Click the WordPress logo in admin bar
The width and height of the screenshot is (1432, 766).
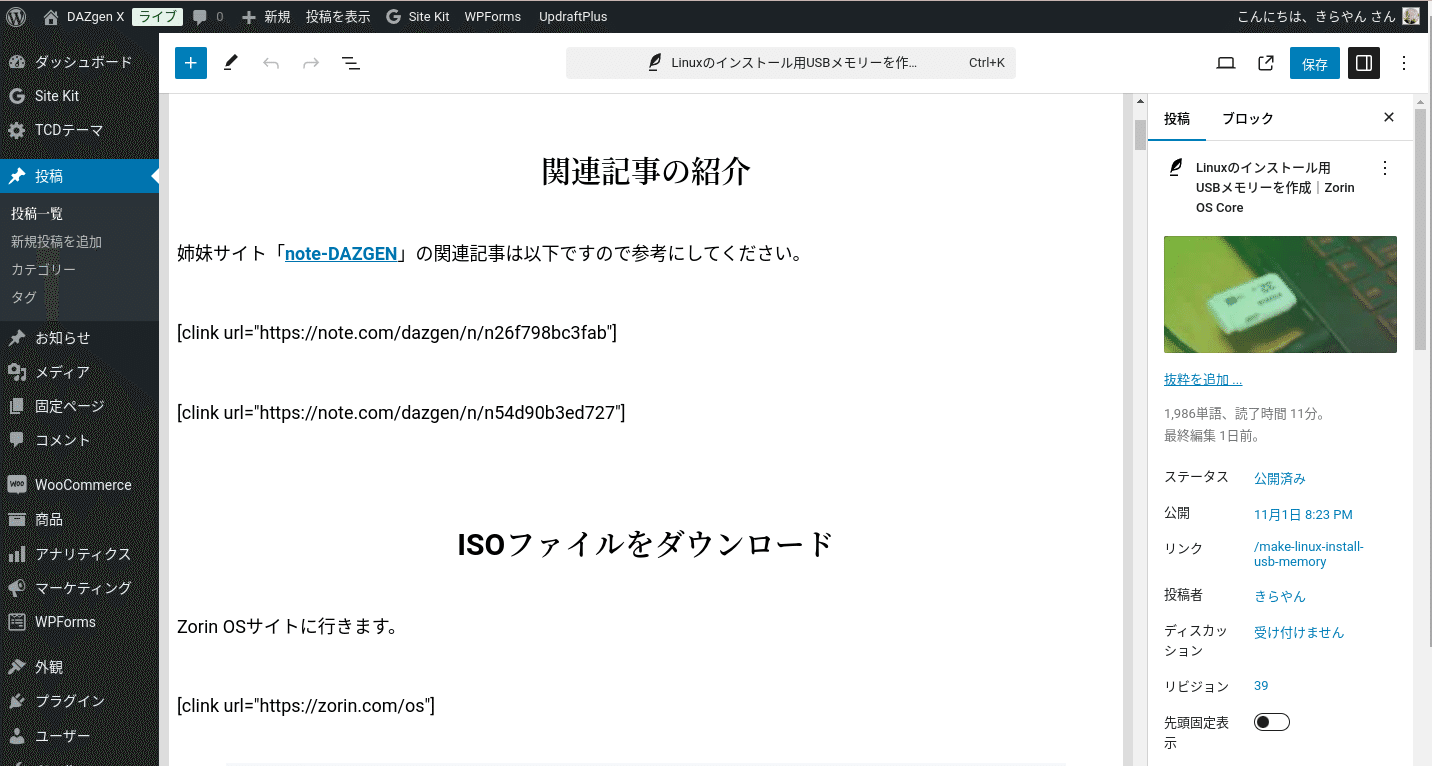pyautogui.click(x=14, y=16)
